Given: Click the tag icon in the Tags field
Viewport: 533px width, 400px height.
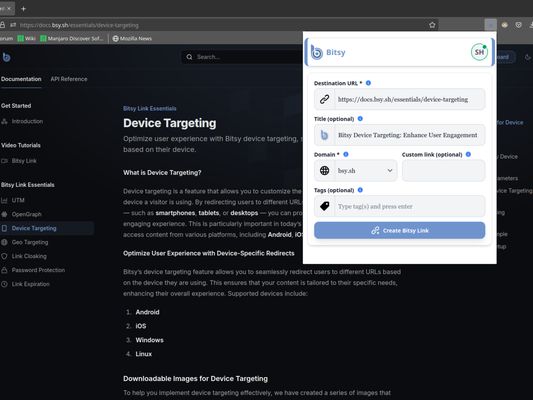Looking at the screenshot, I should click(324, 206).
